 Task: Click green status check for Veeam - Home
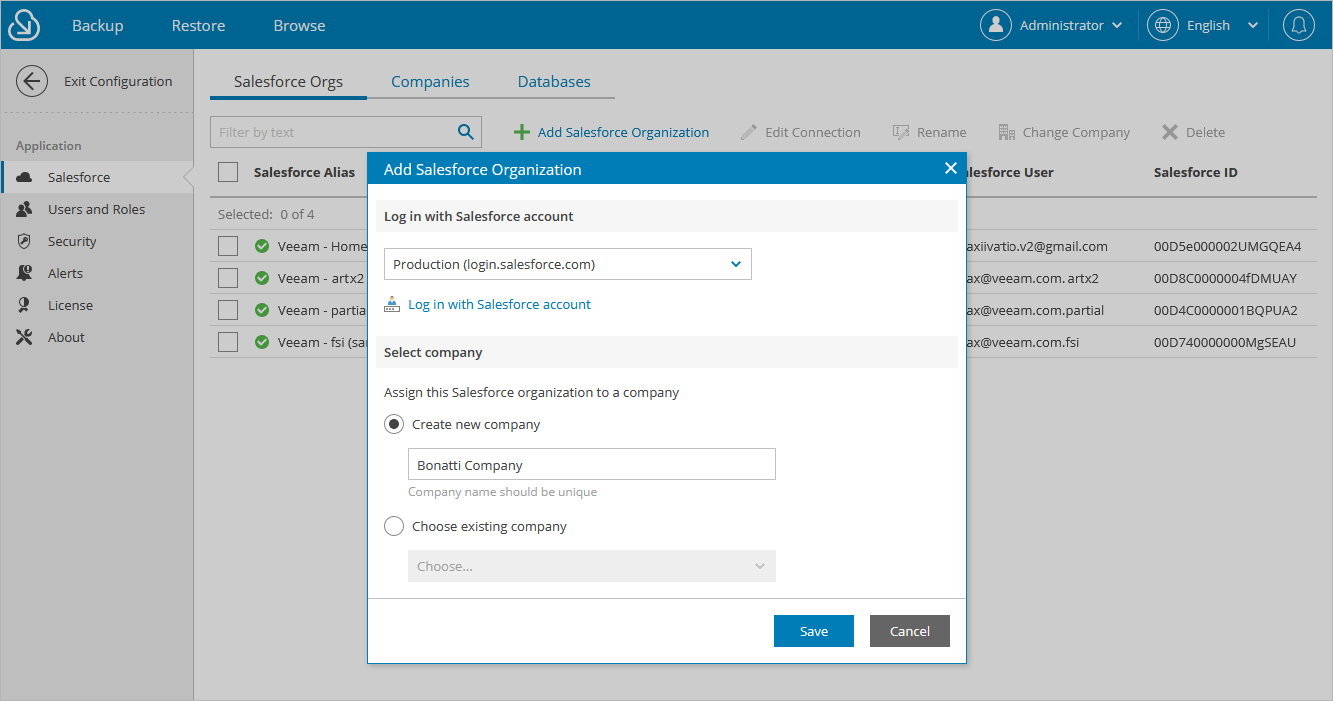[x=262, y=246]
